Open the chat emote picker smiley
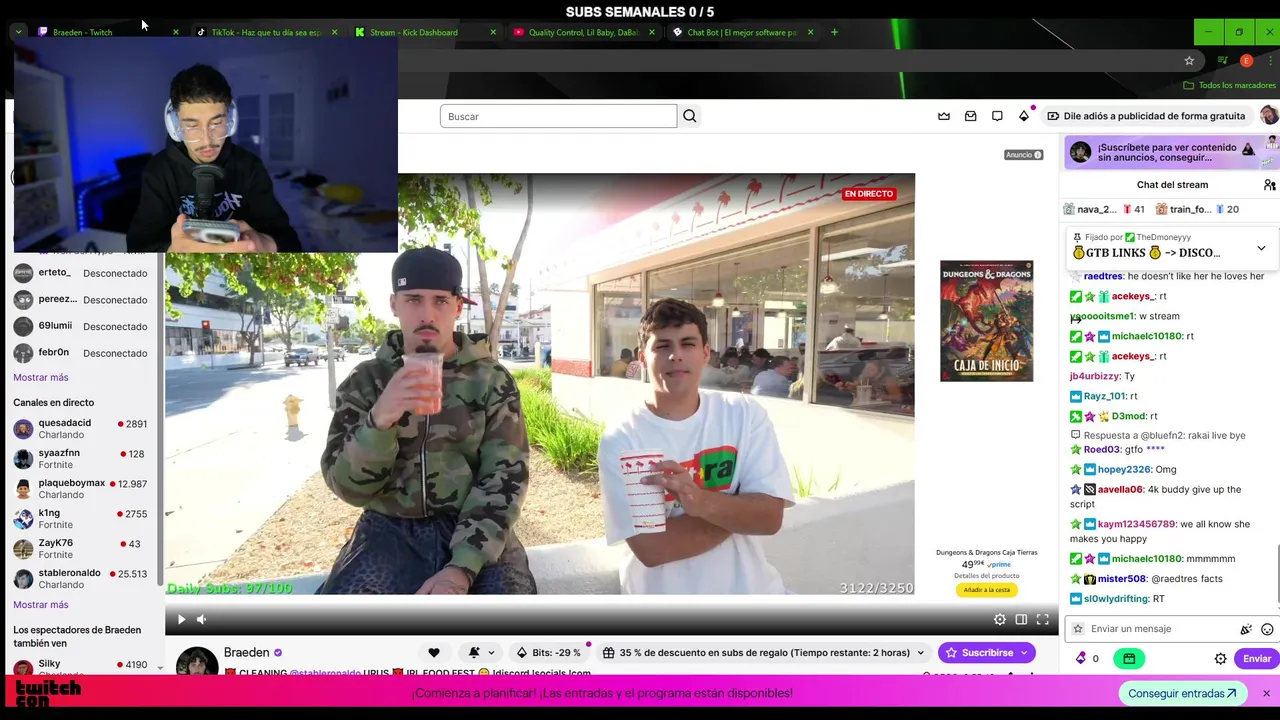1280x720 pixels. (x=1267, y=629)
